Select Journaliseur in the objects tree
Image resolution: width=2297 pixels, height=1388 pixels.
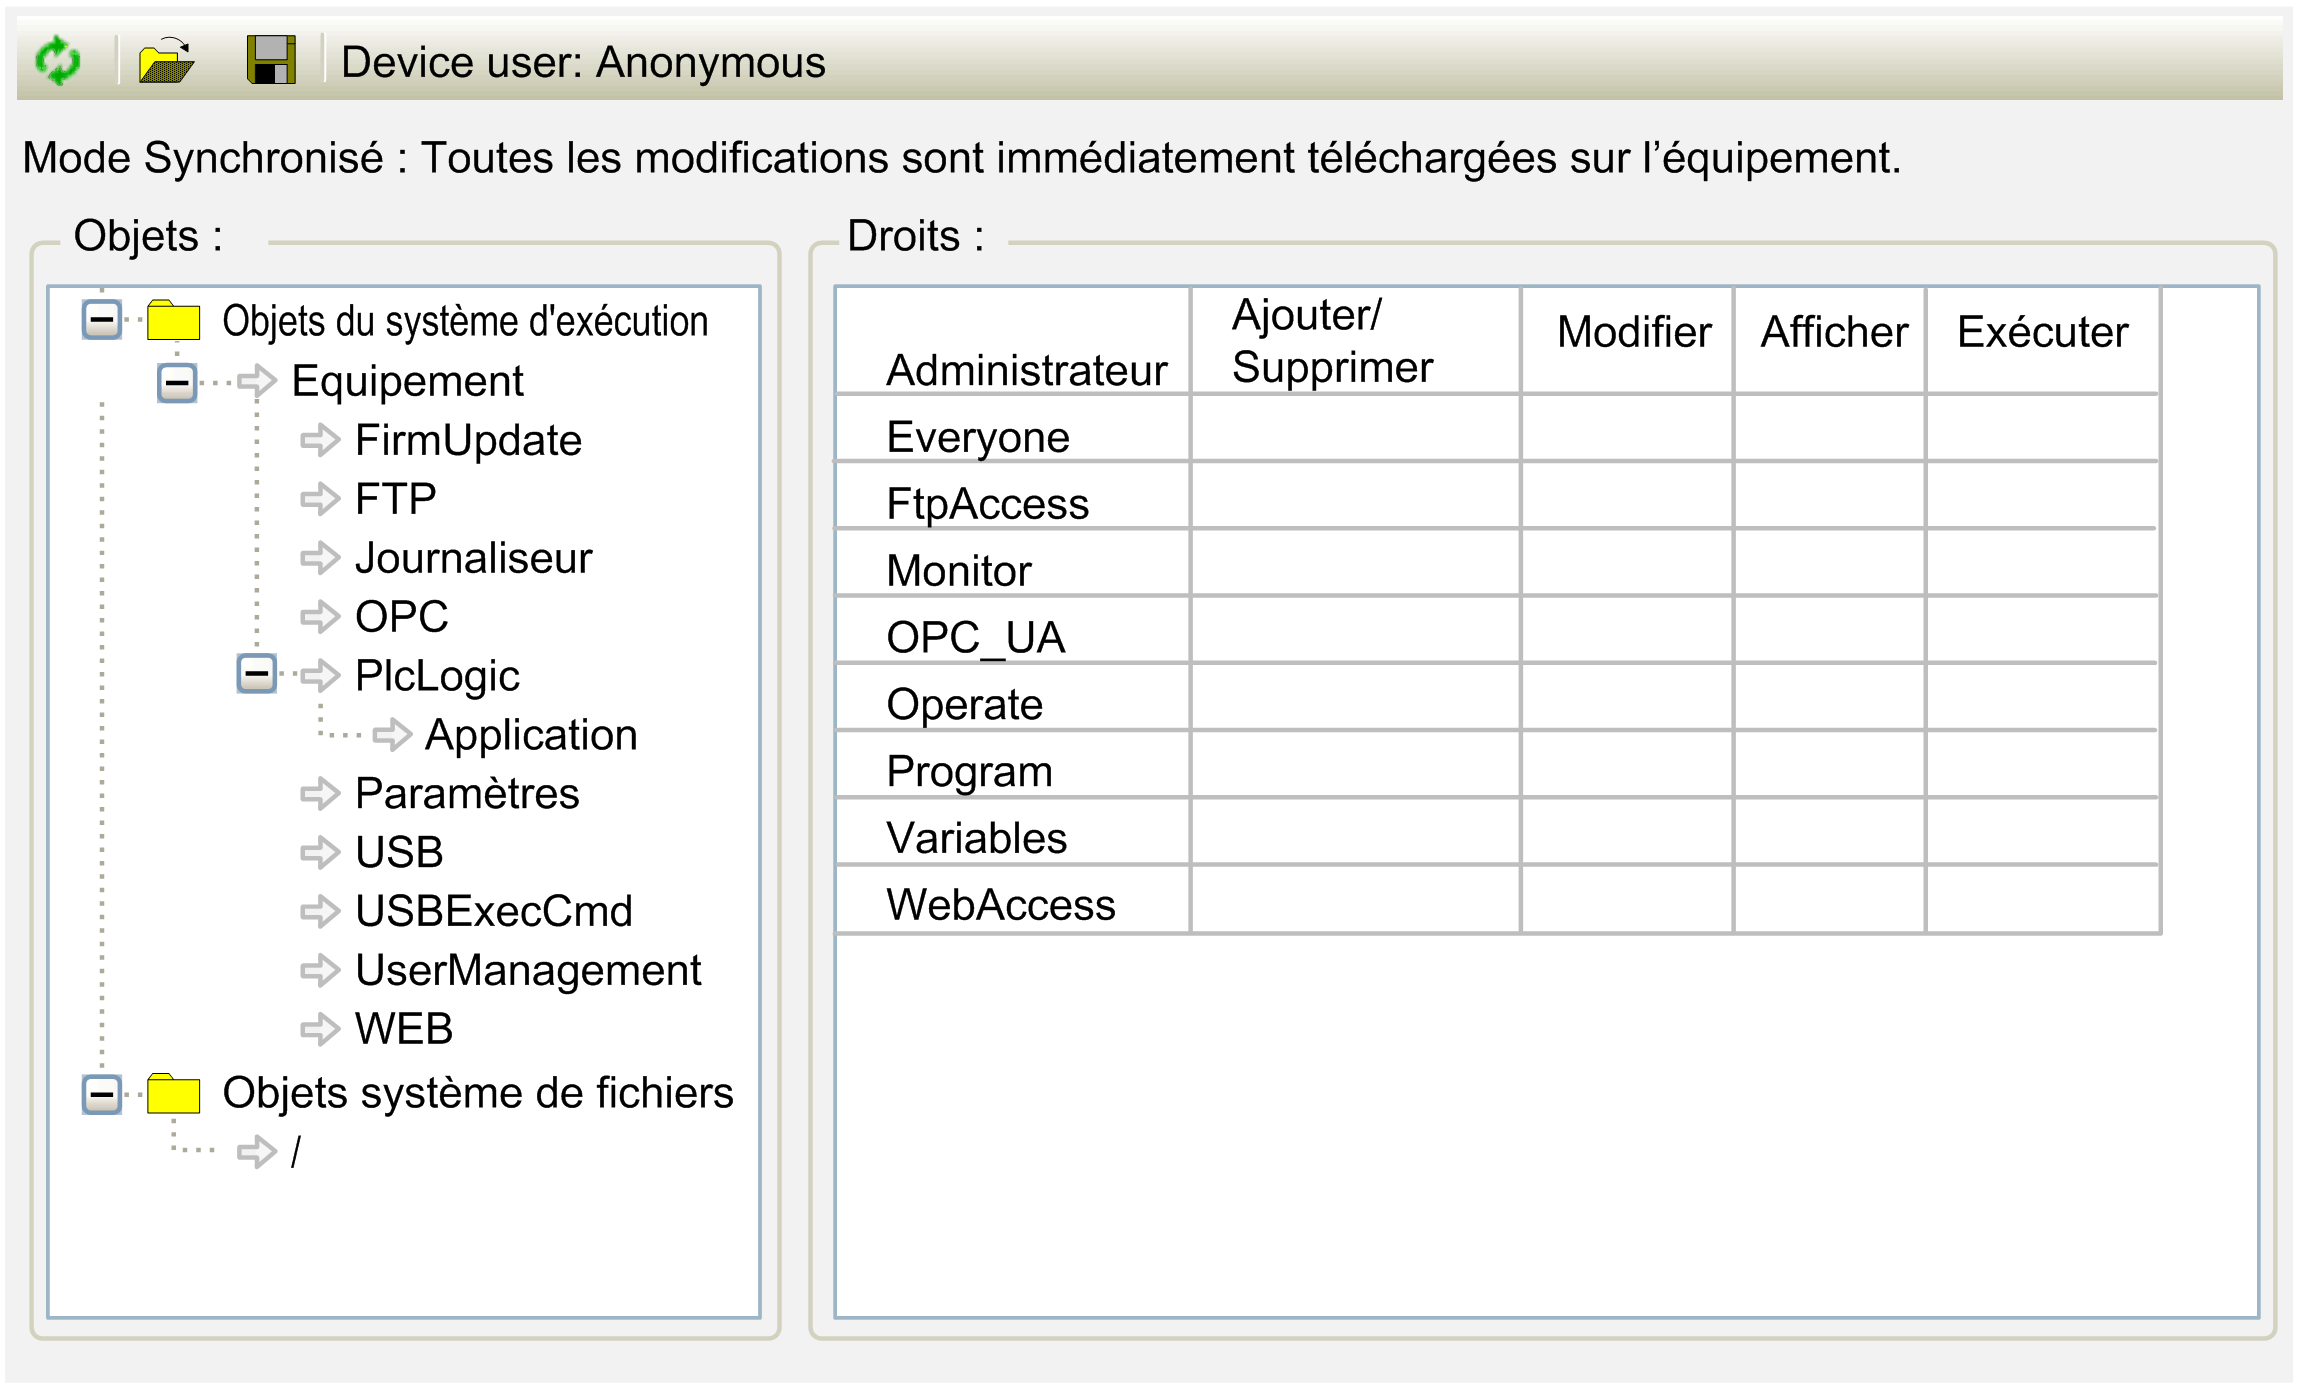tap(473, 558)
